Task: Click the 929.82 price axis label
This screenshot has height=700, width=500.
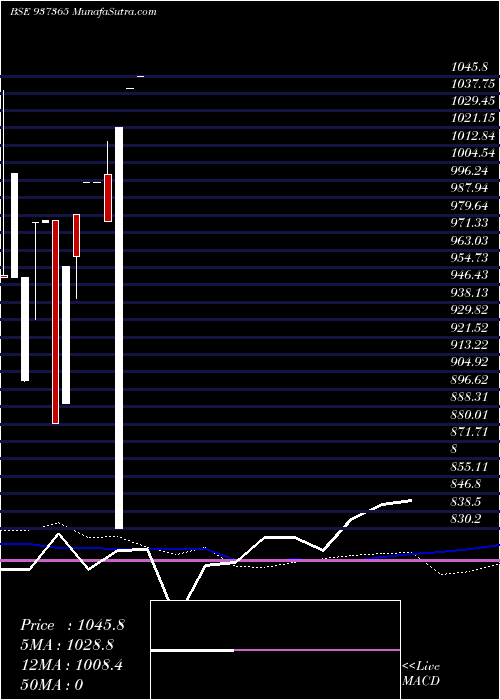Action: point(470,310)
